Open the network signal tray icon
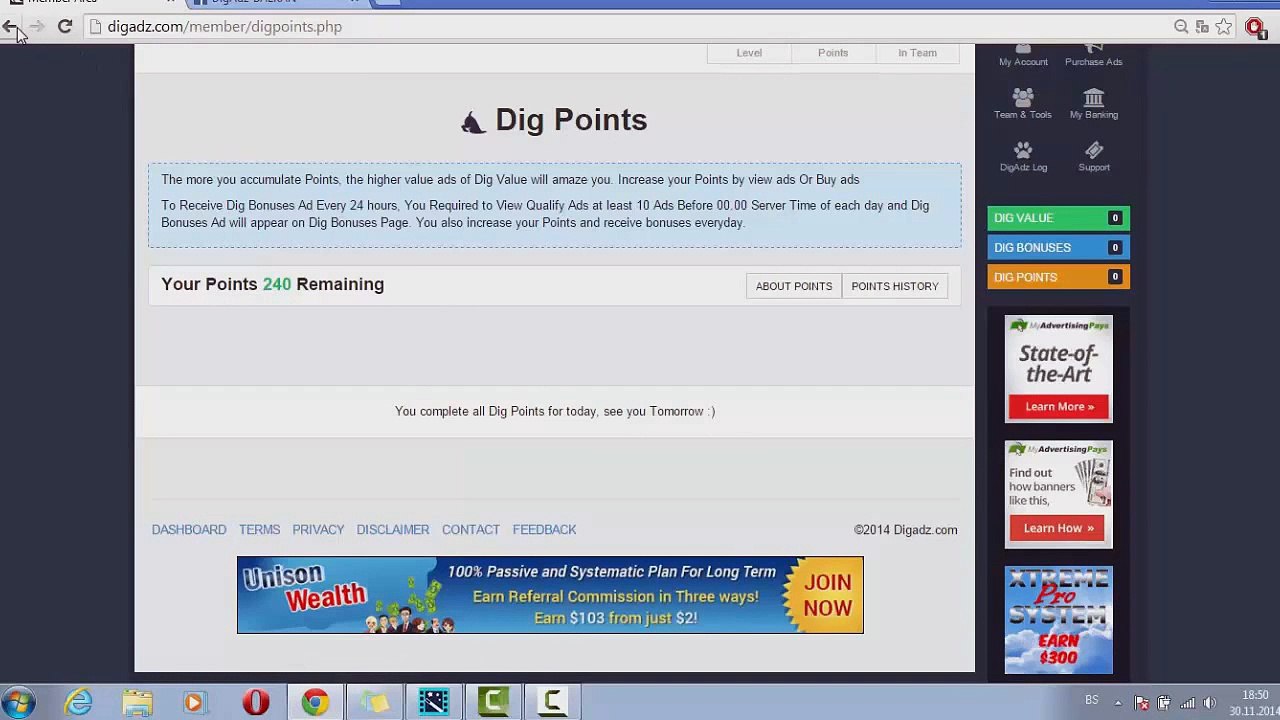The height and width of the screenshot is (720, 1280). (1187, 702)
